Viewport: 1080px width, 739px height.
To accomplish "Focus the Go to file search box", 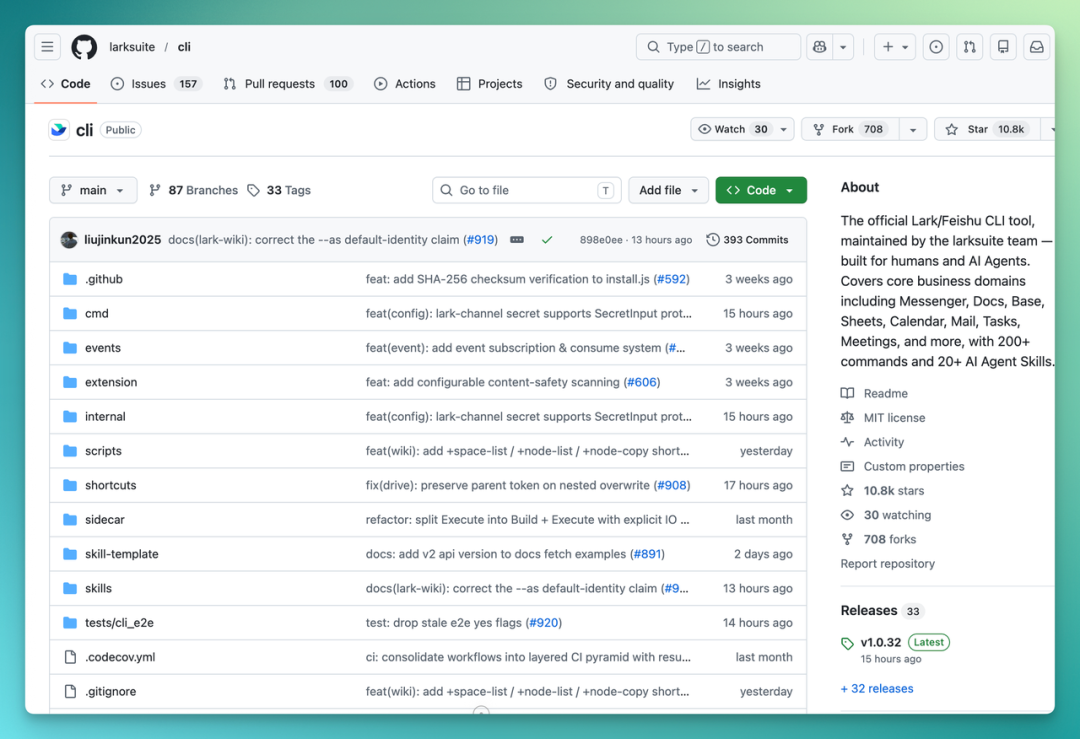I will point(526,190).
